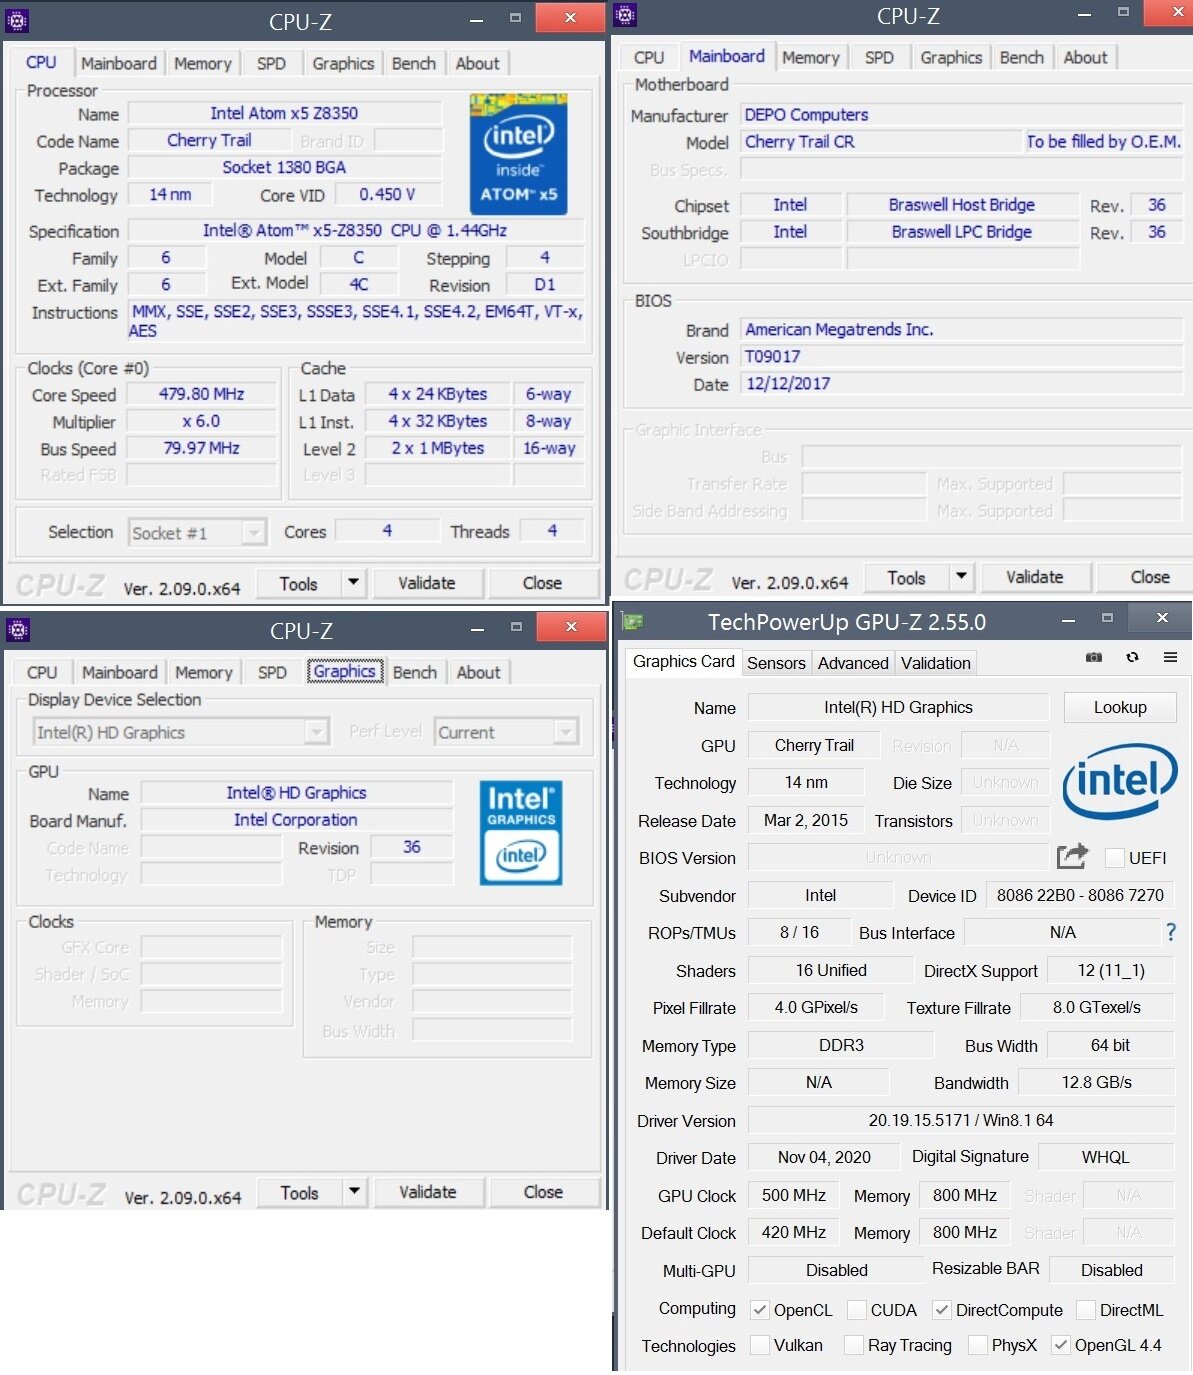1193x1375 pixels.
Task: Click Close button in the CPU window
Action: 542,582
